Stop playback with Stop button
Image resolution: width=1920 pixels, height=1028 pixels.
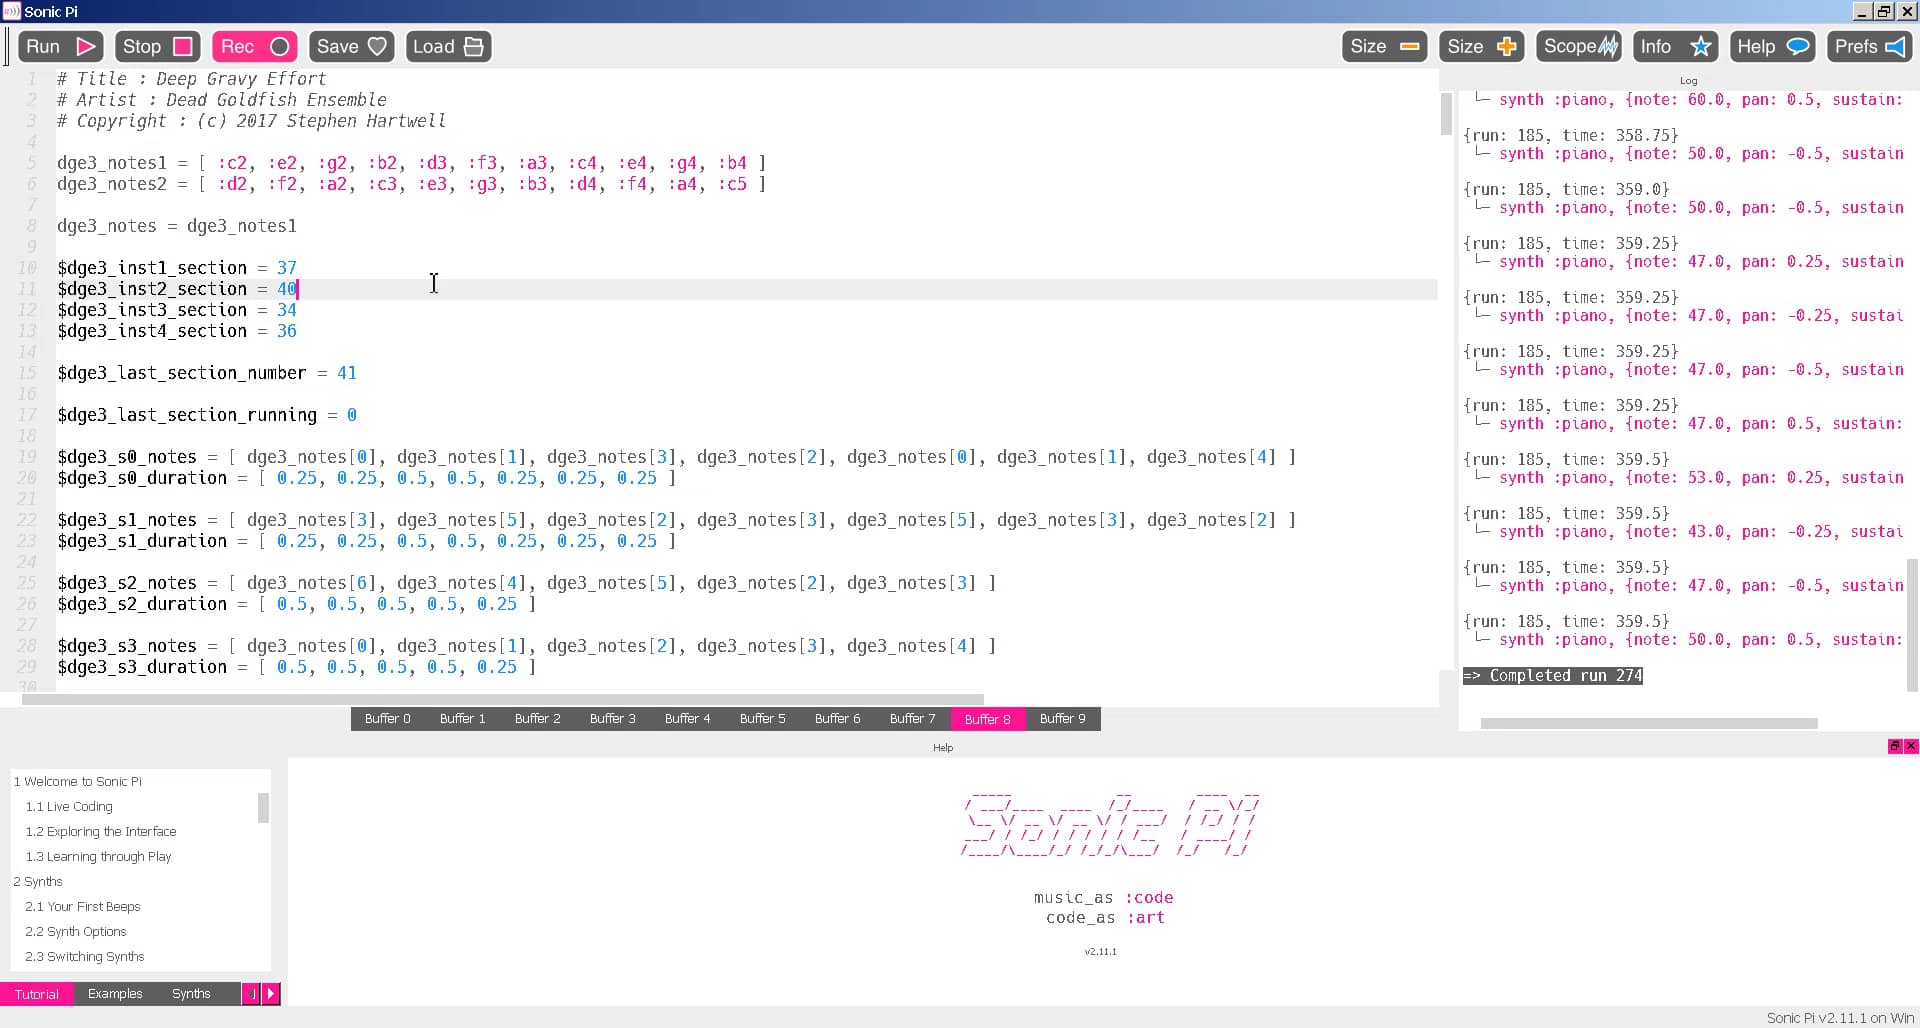click(157, 47)
